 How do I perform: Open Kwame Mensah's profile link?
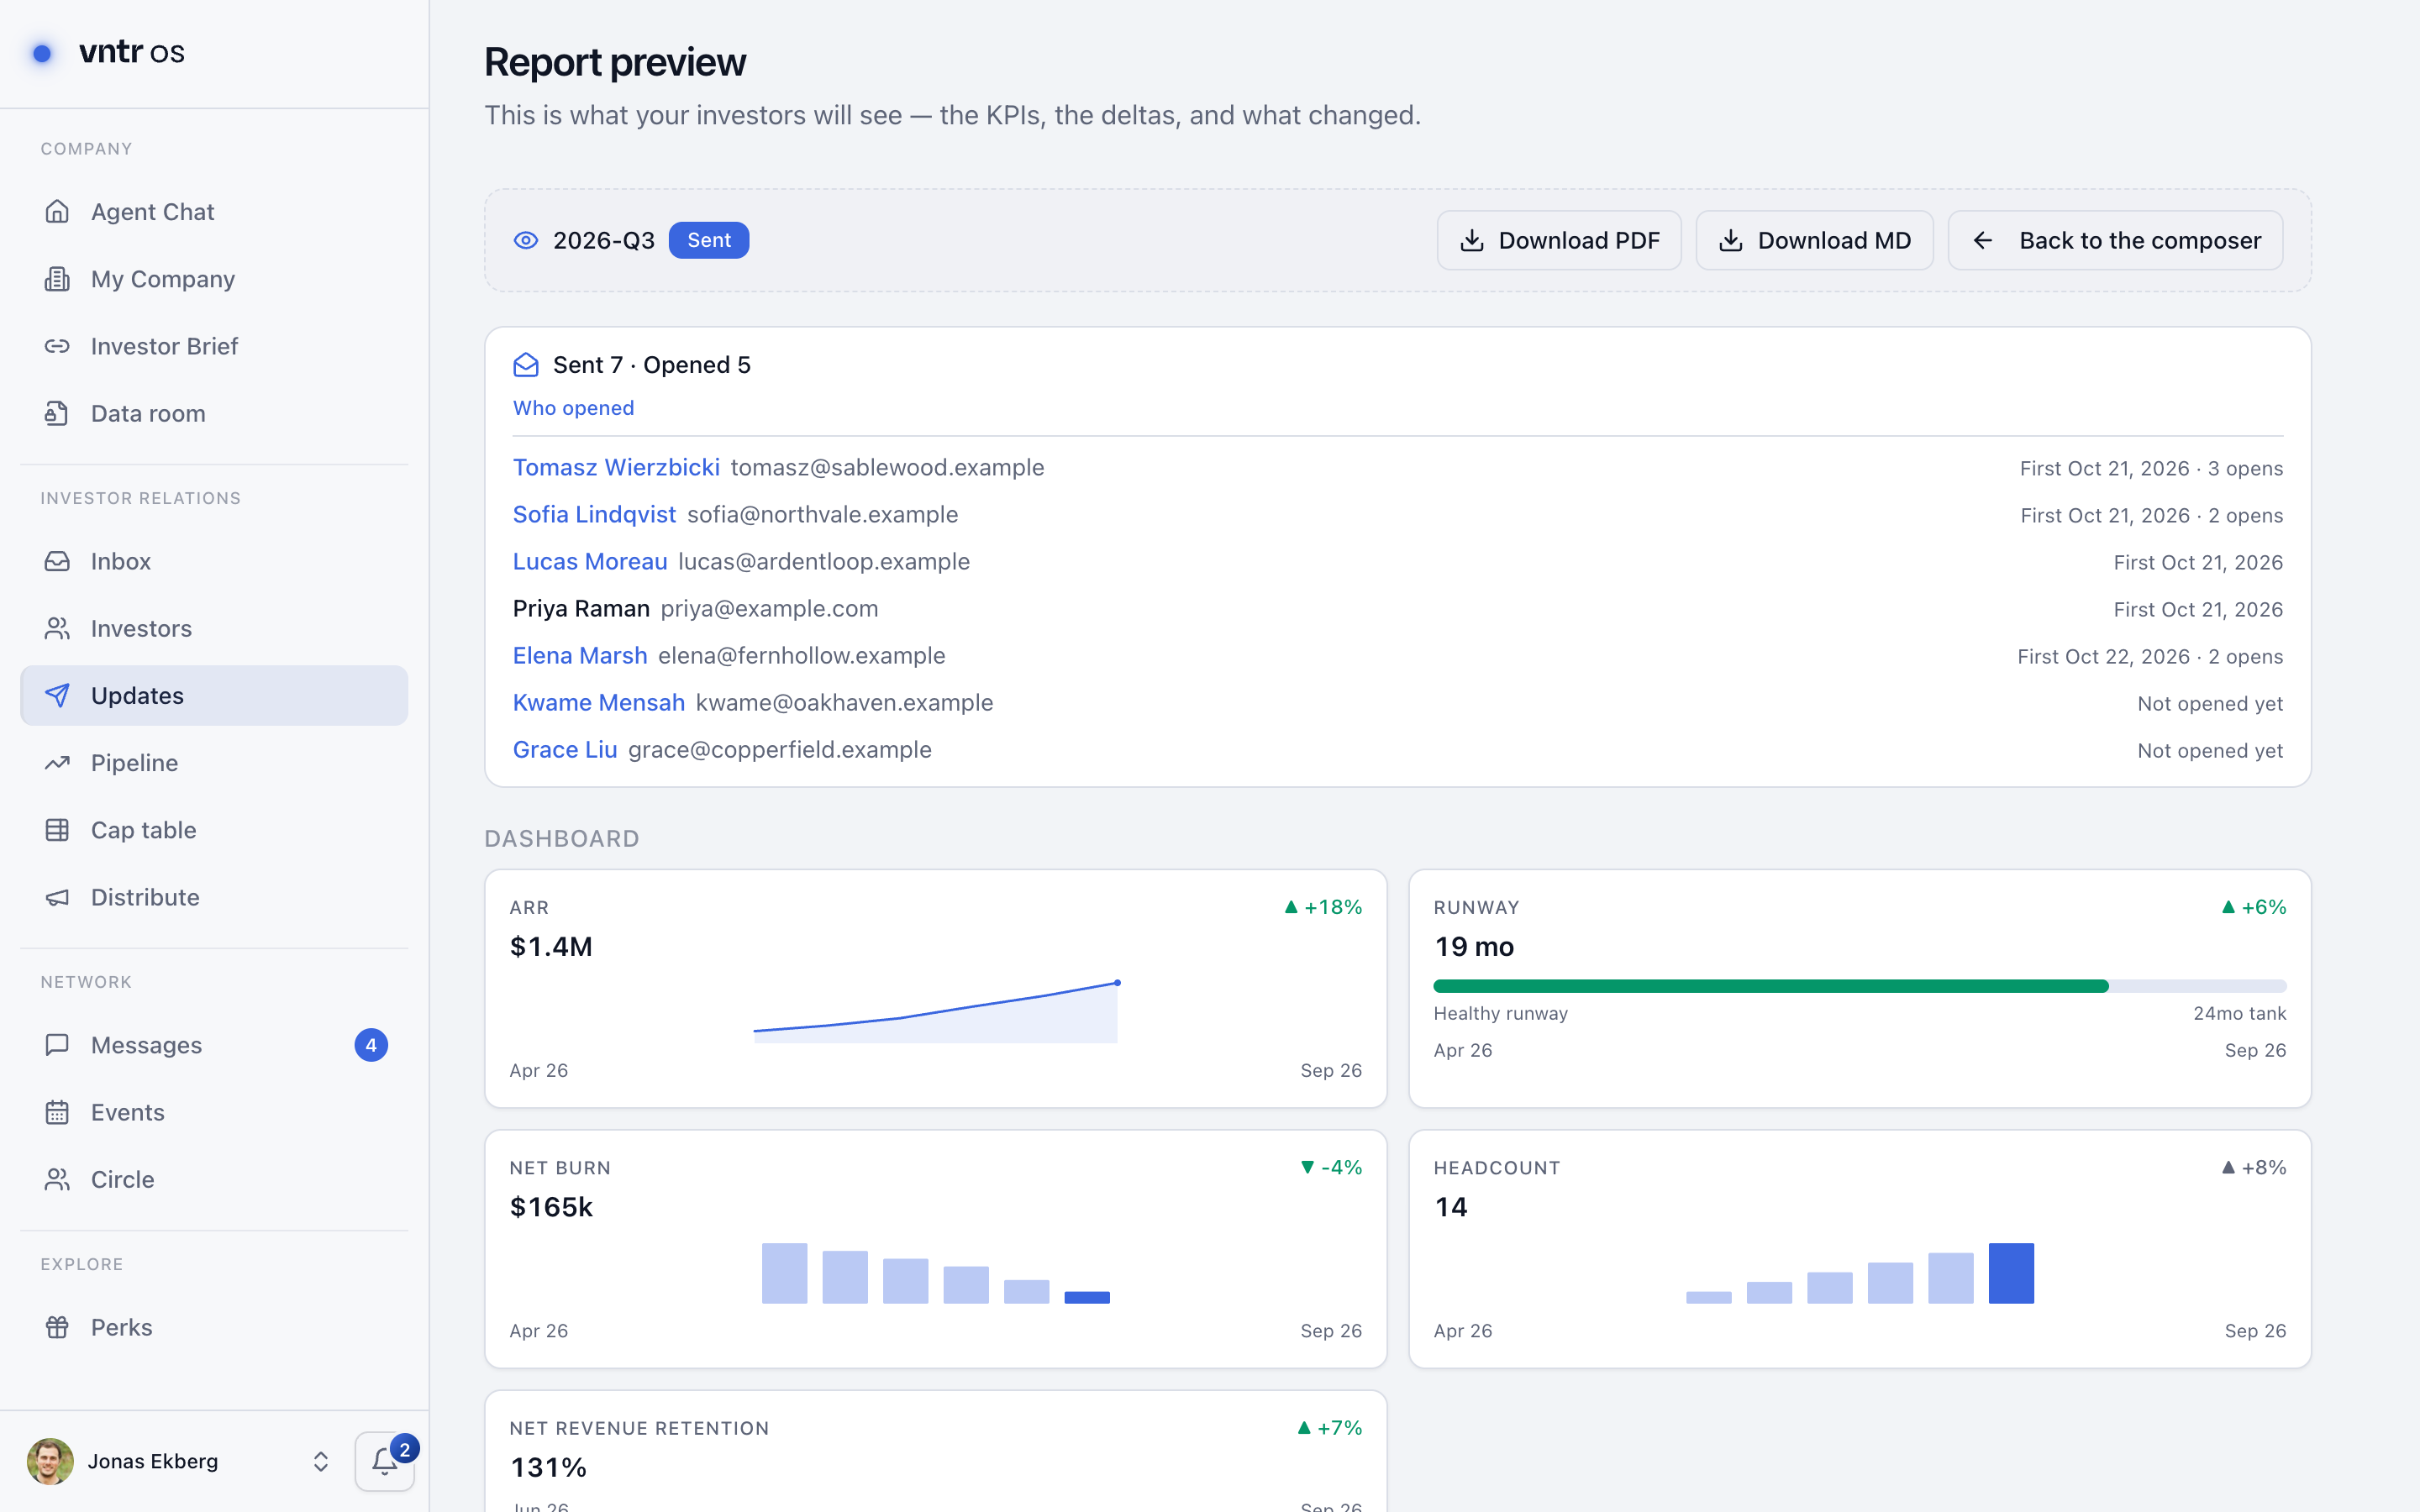[x=599, y=702]
